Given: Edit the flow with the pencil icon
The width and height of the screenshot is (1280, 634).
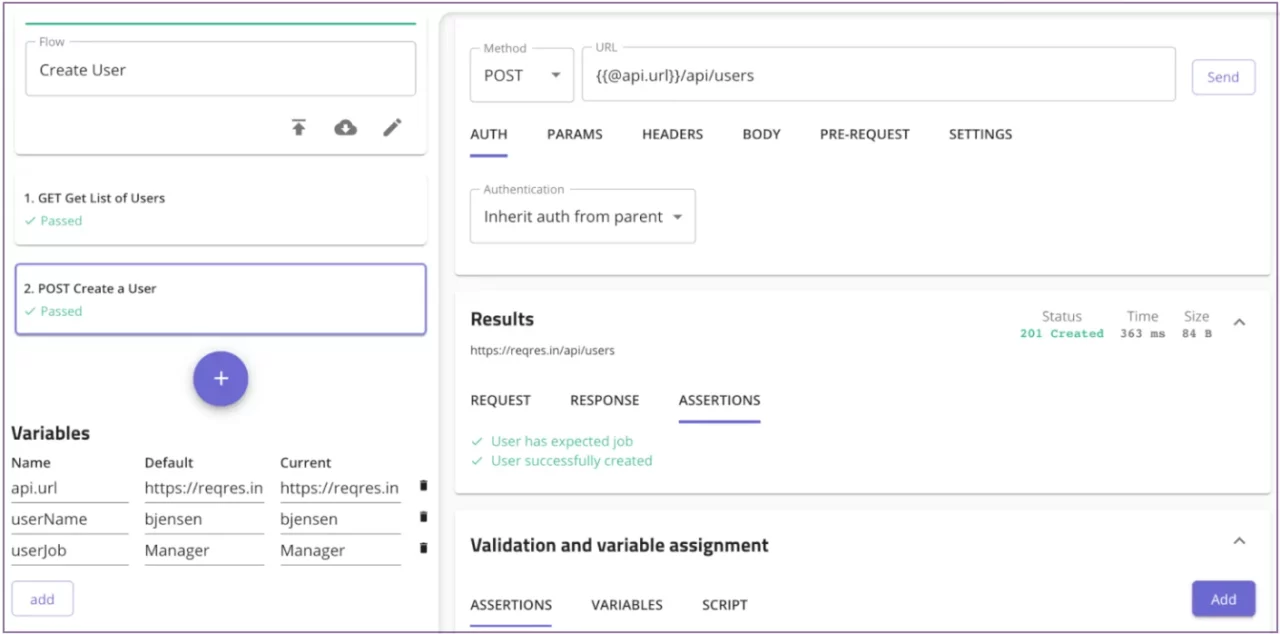Looking at the screenshot, I should pos(391,127).
